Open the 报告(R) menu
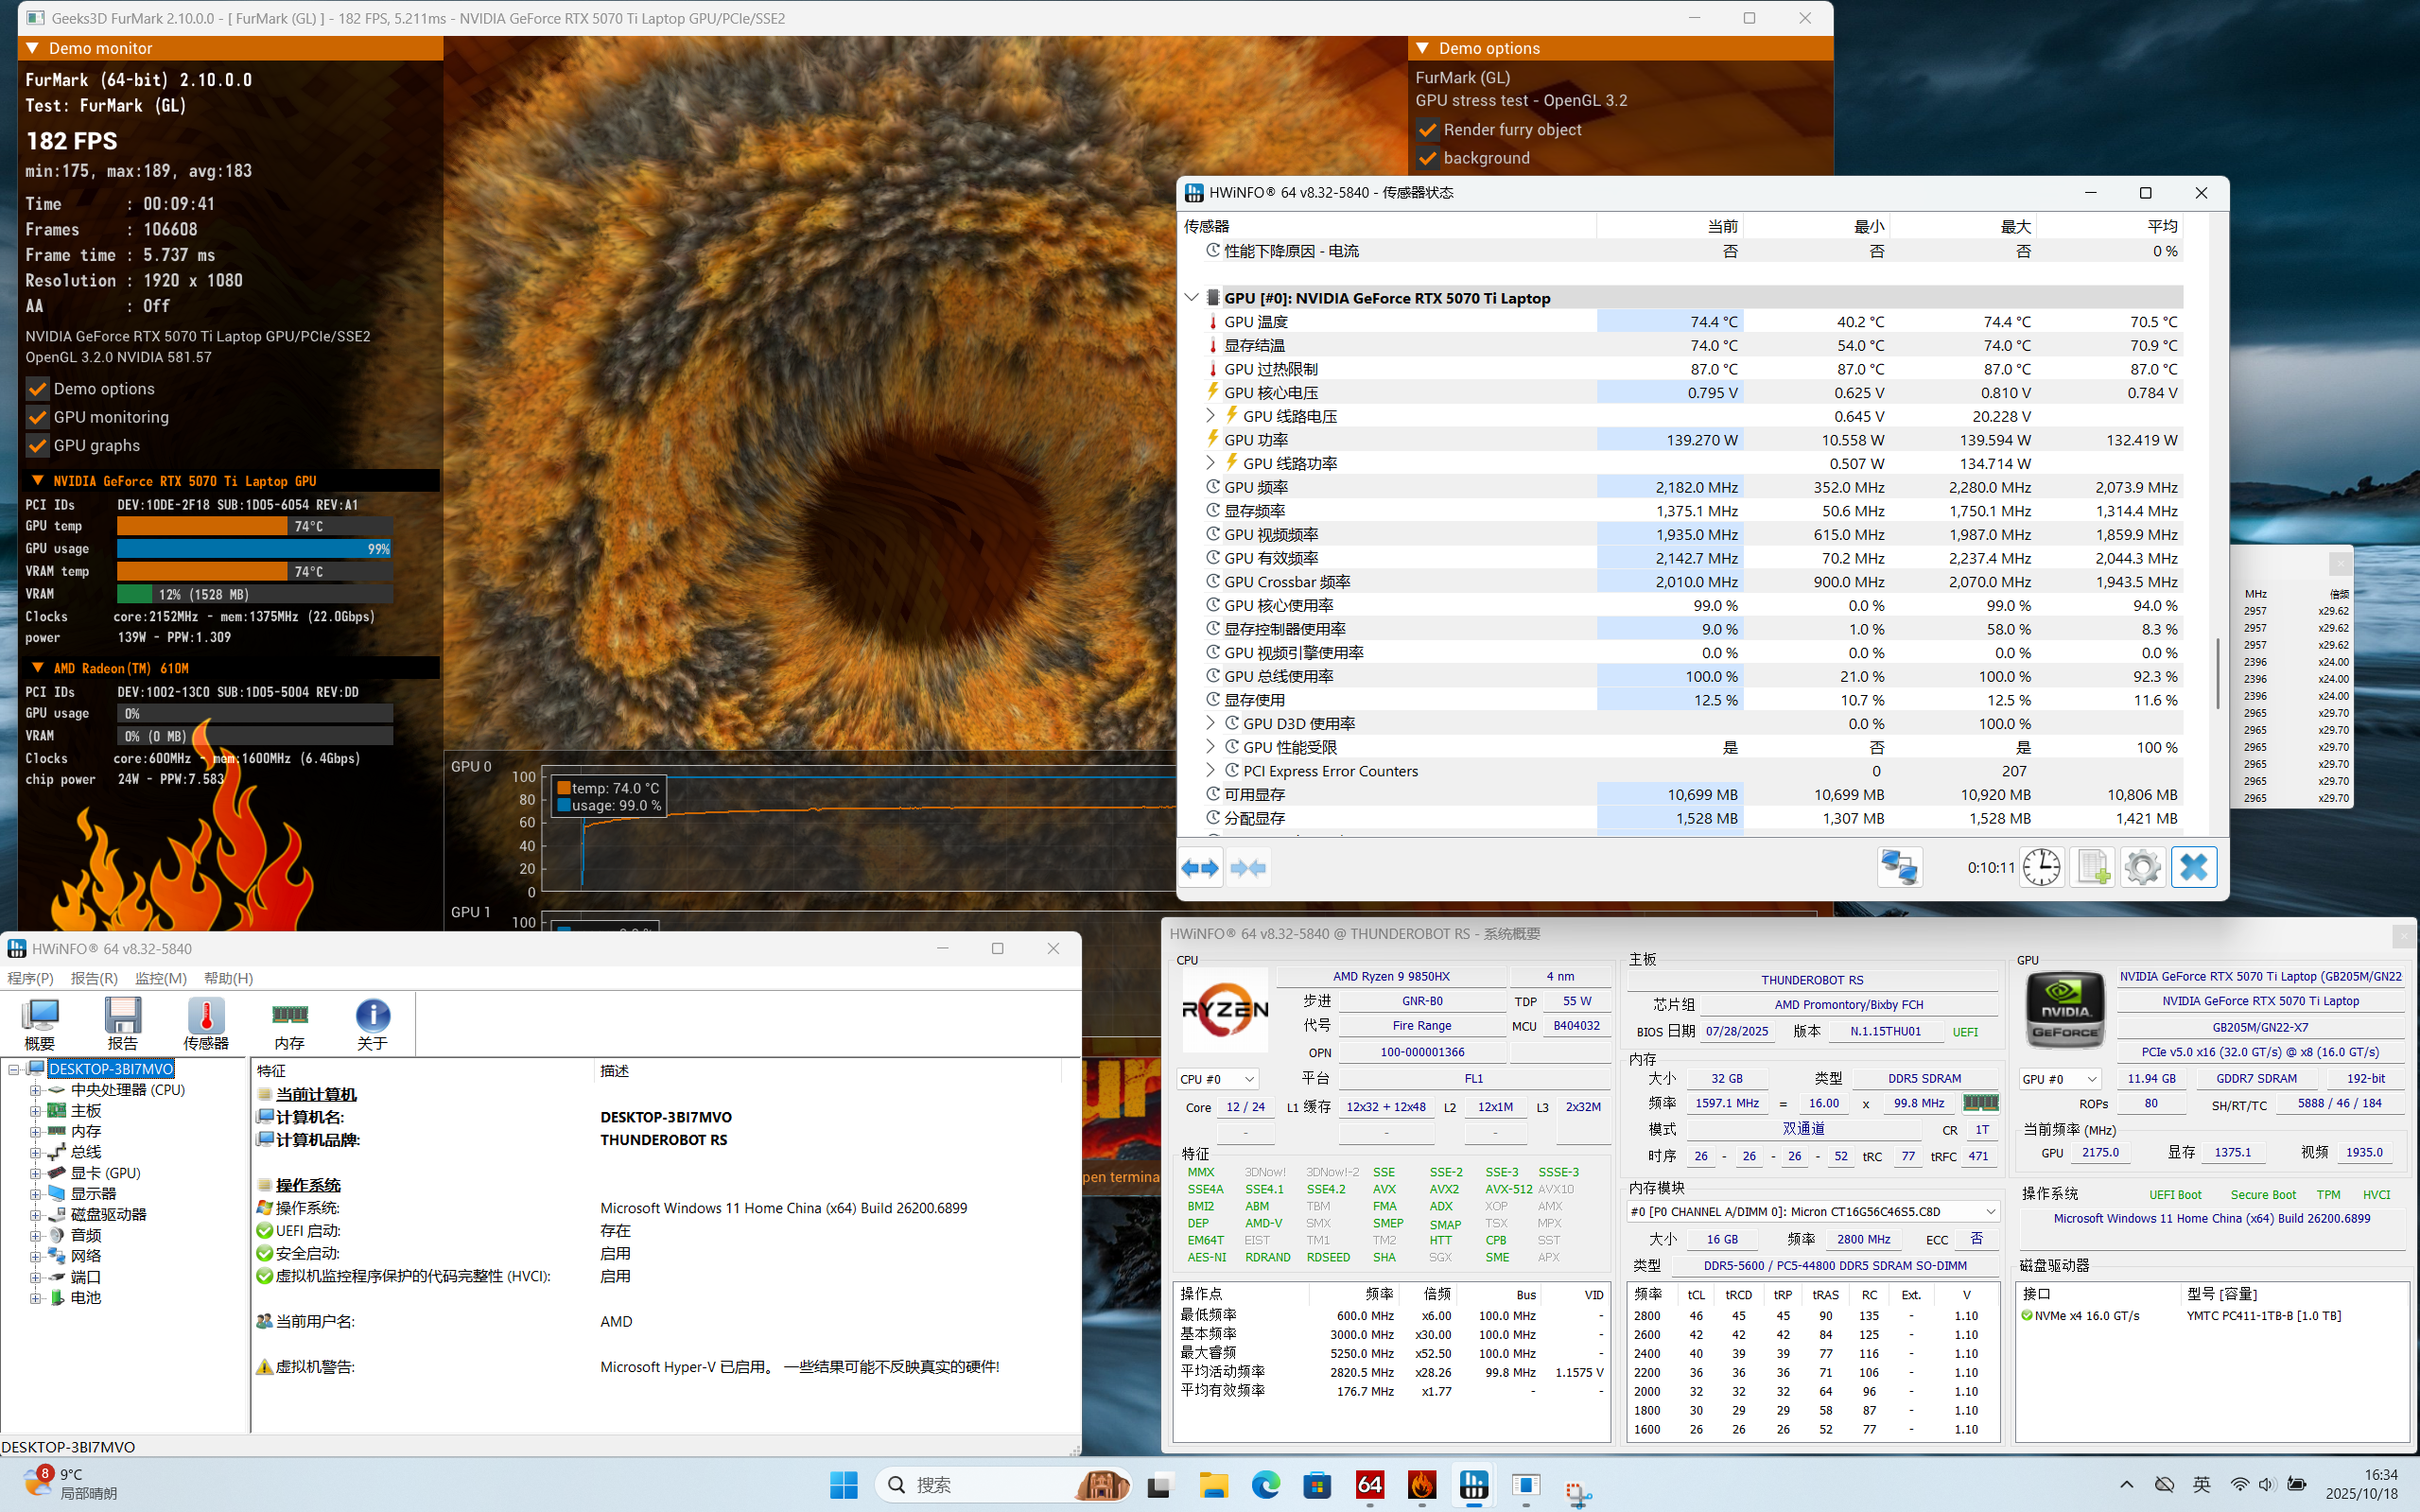 click(94, 978)
